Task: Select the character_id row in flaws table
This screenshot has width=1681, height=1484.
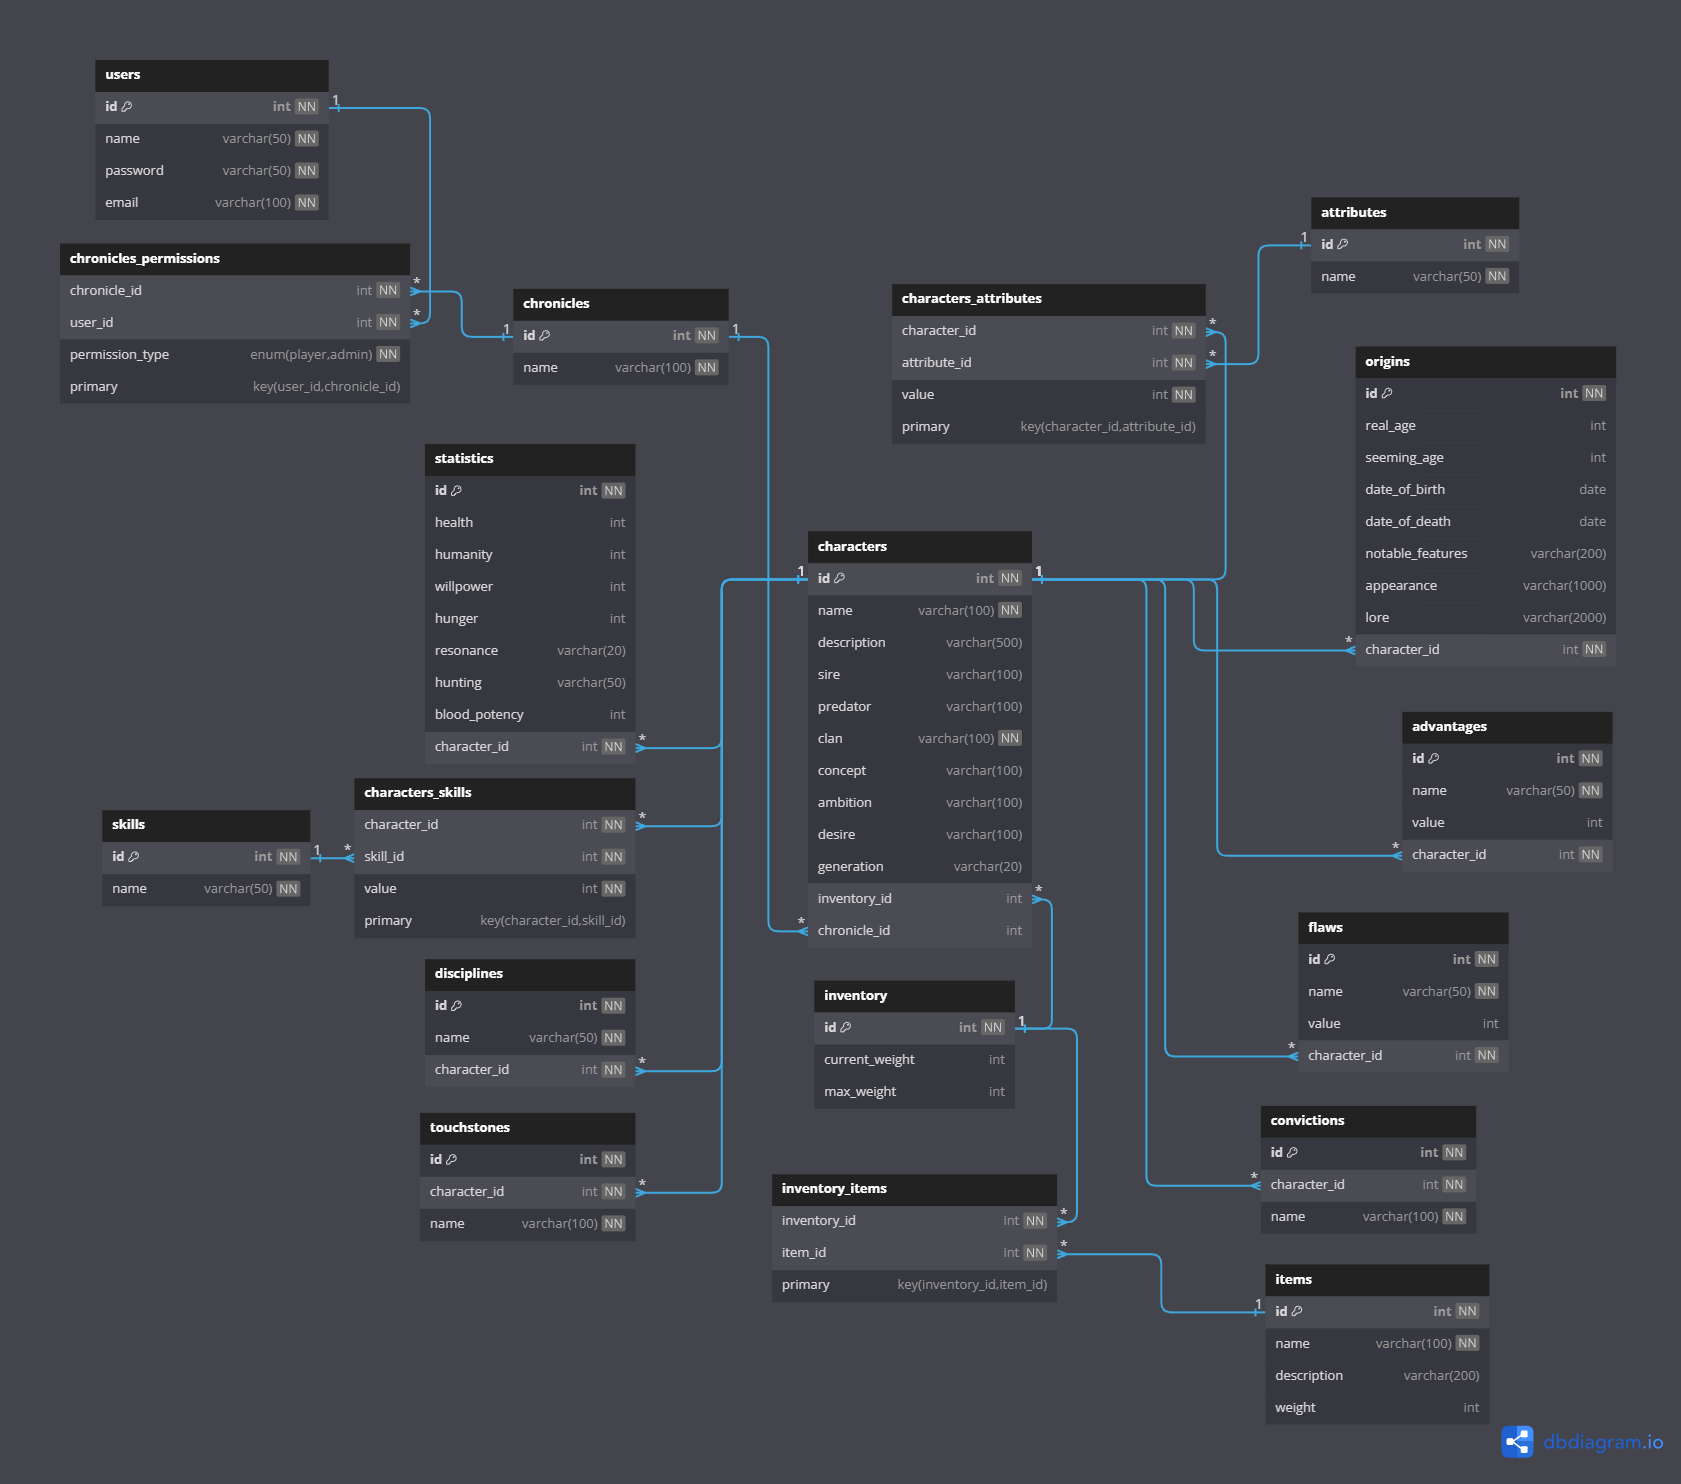Action: (1402, 1056)
